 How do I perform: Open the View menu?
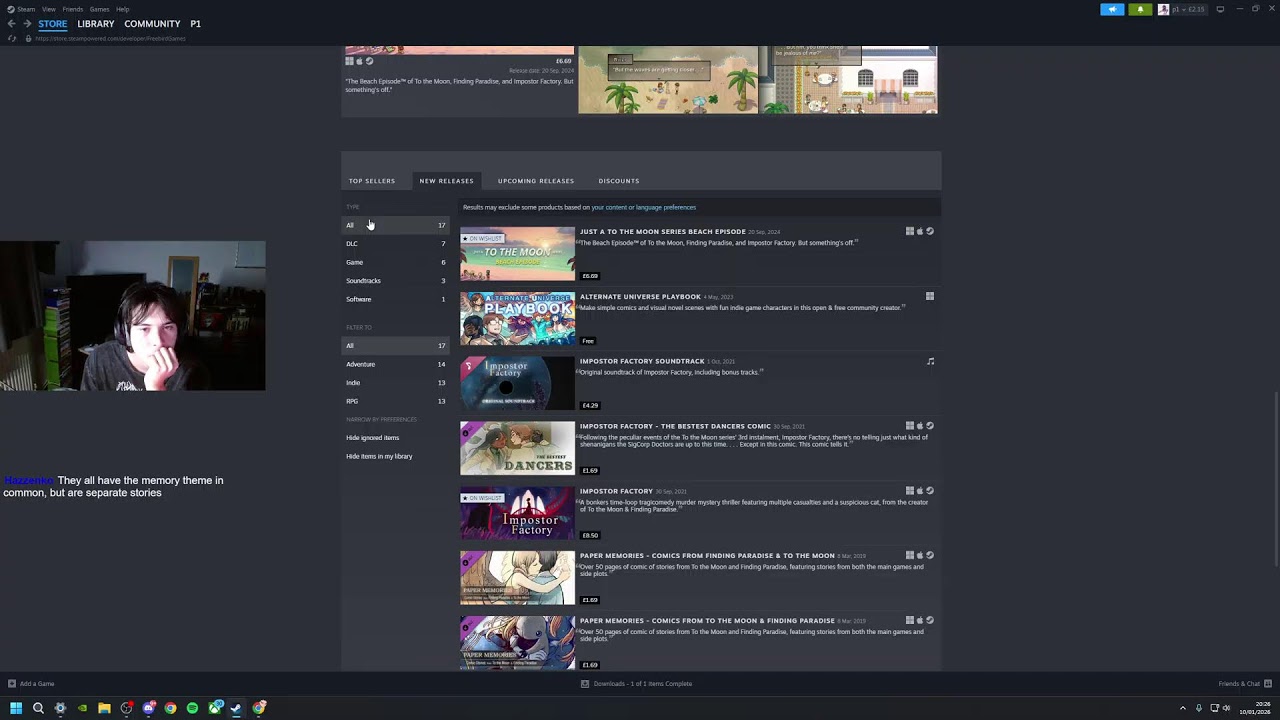pyautogui.click(x=49, y=9)
